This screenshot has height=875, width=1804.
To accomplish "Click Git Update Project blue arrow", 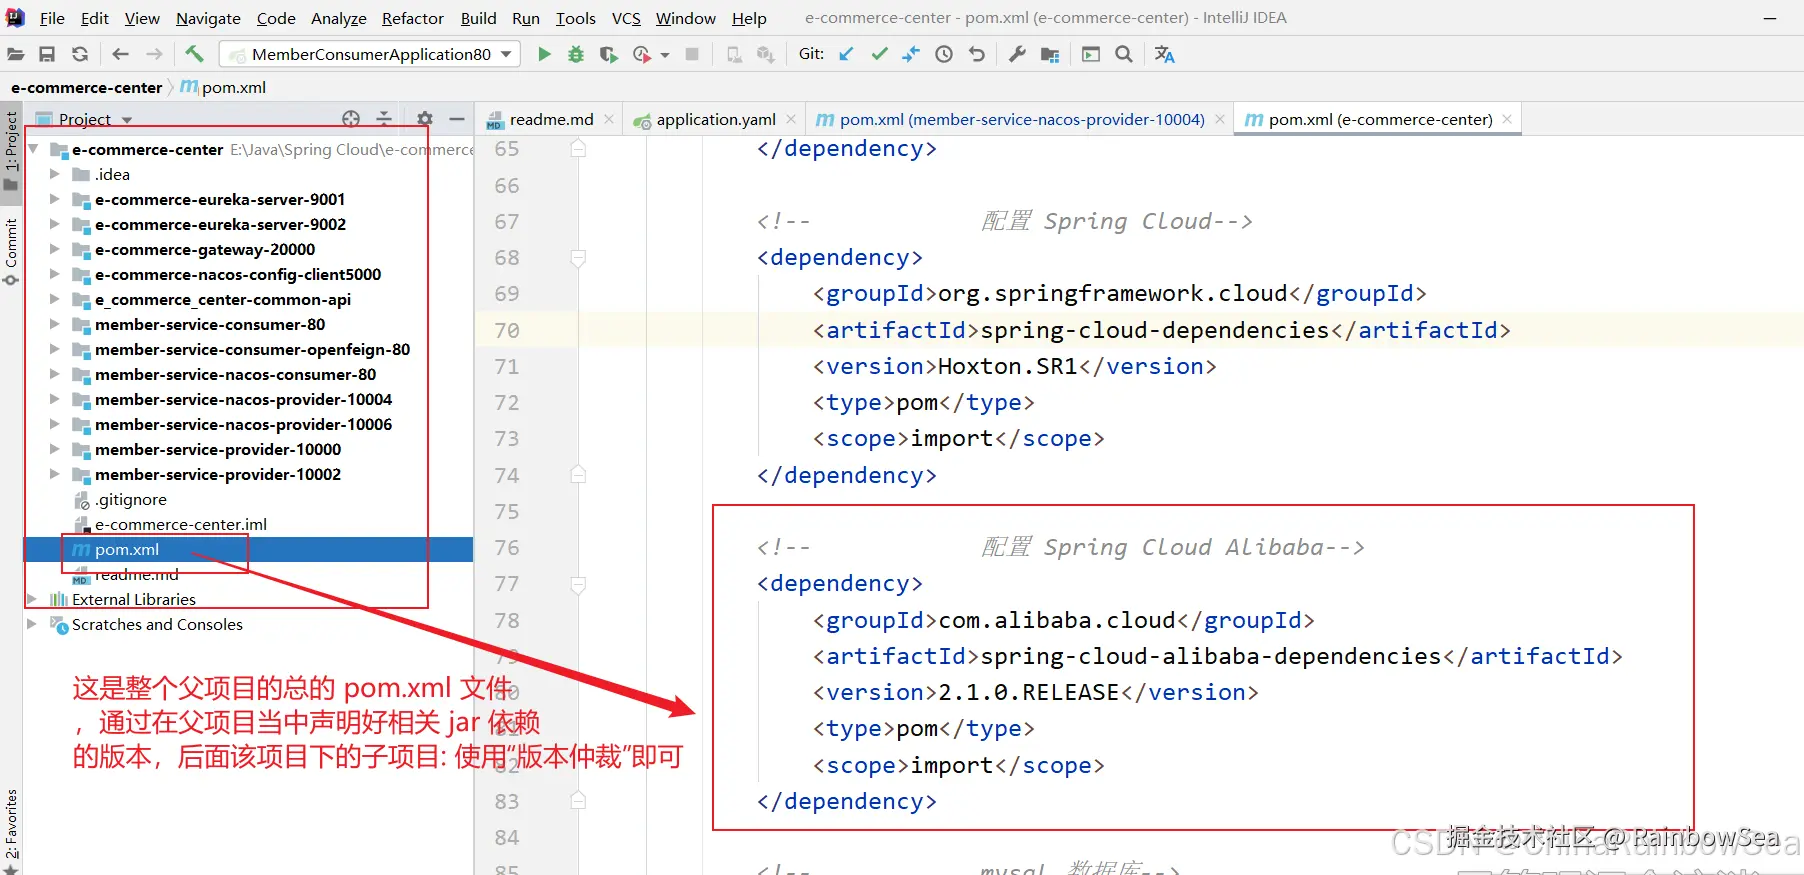I will [x=846, y=54].
